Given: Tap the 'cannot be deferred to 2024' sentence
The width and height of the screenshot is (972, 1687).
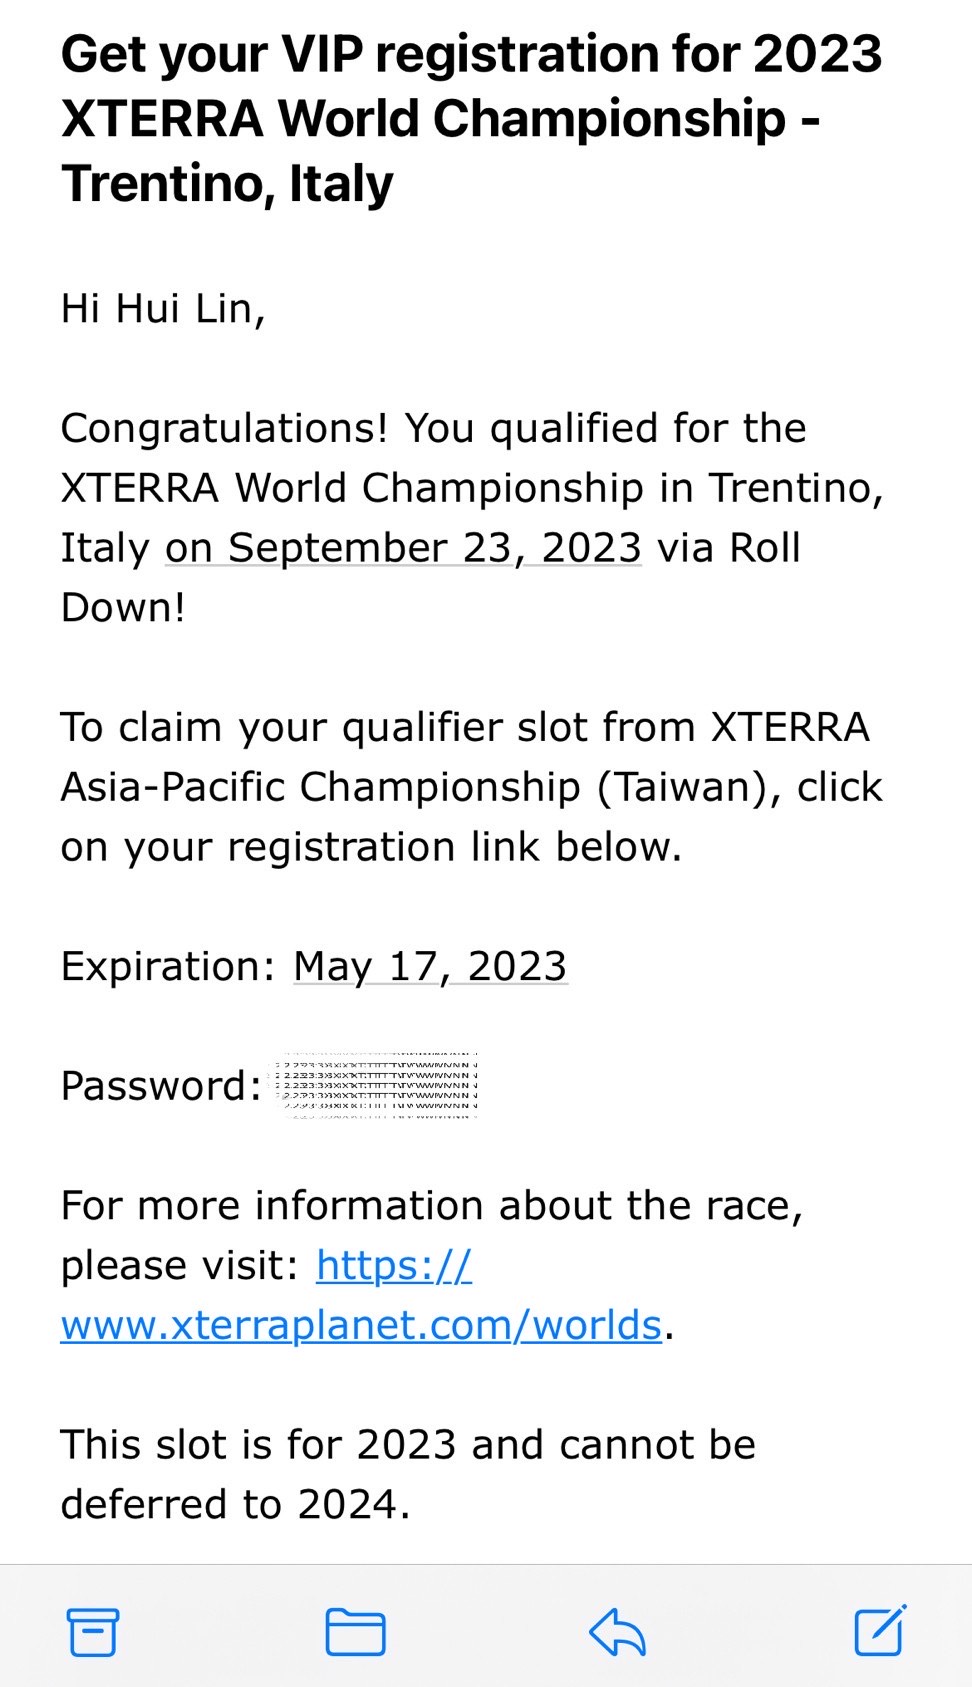Looking at the screenshot, I should (408, 1474).
